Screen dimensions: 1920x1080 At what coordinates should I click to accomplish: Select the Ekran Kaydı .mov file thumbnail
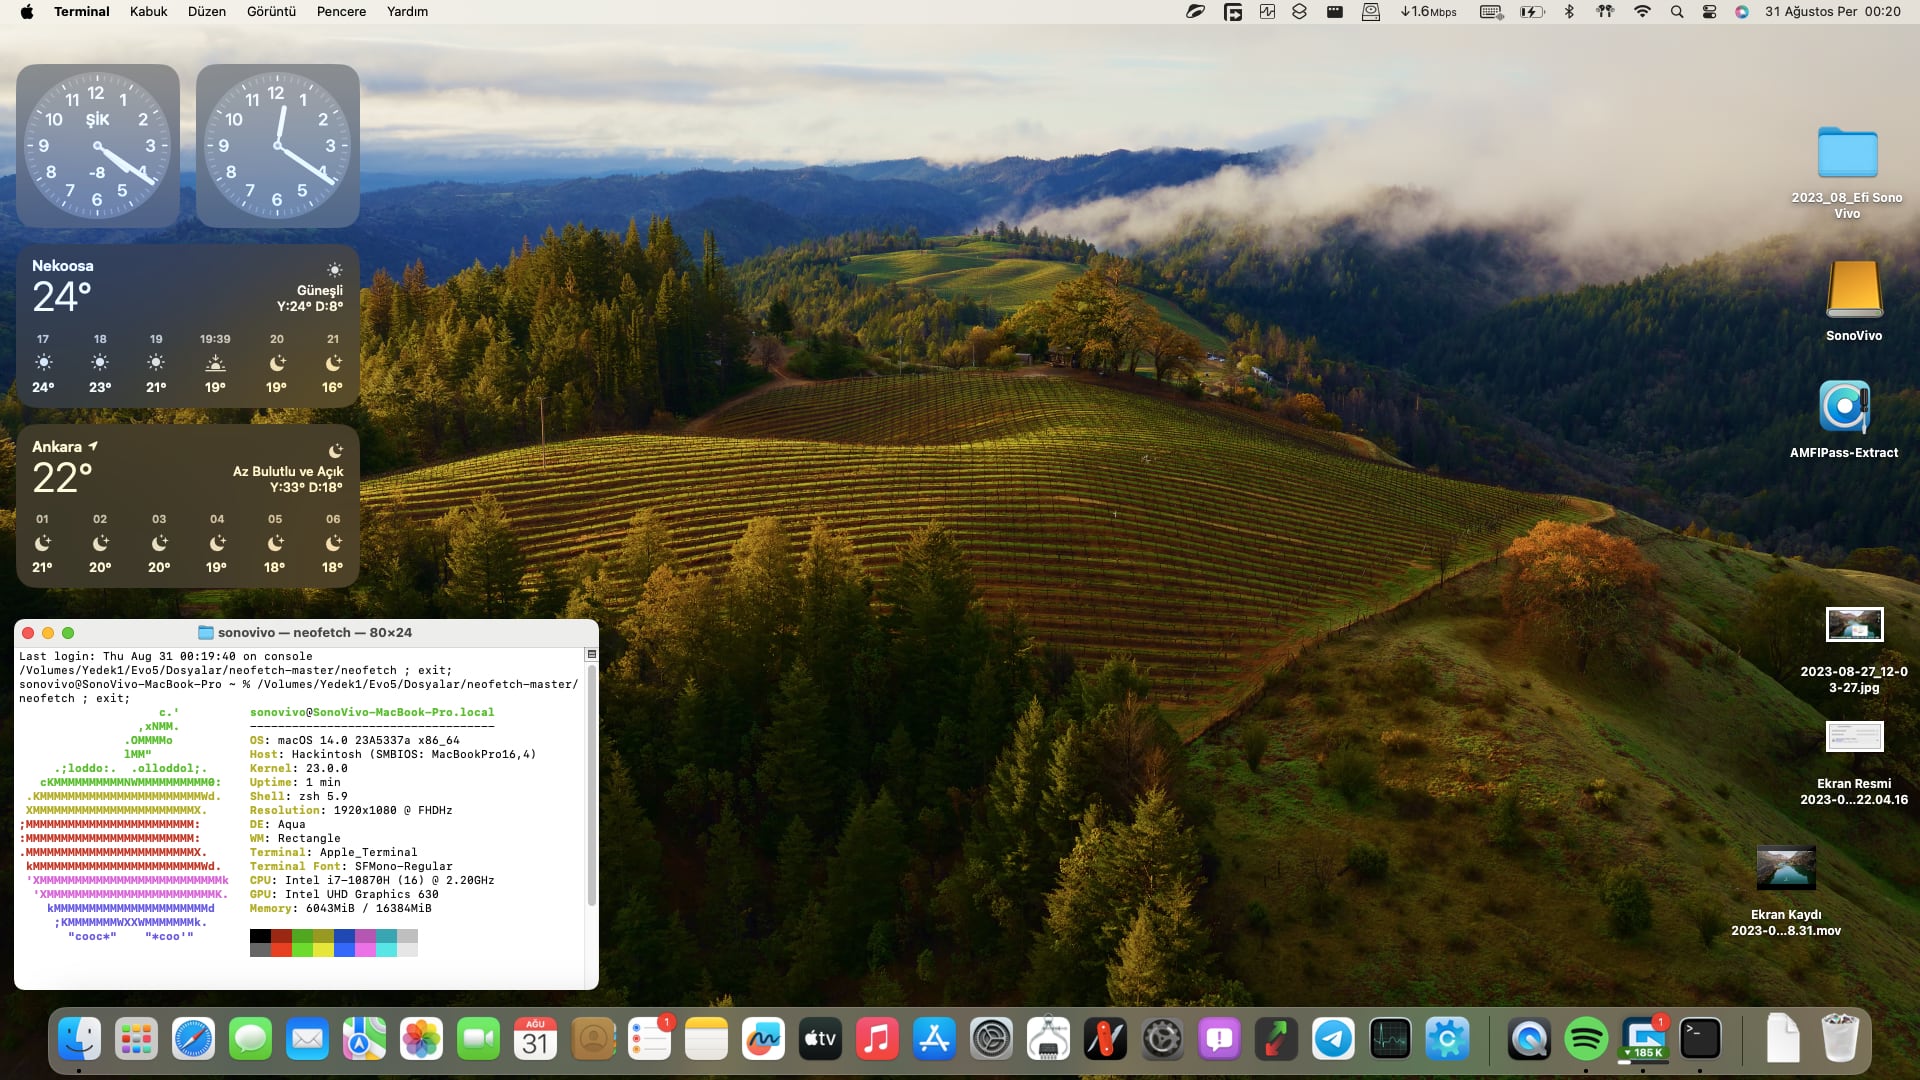point(1785,868)
